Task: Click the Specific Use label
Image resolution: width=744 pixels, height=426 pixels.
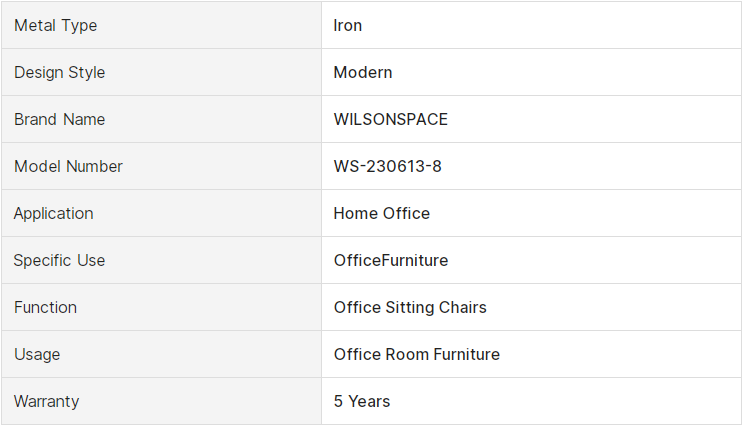Action: 59,260
